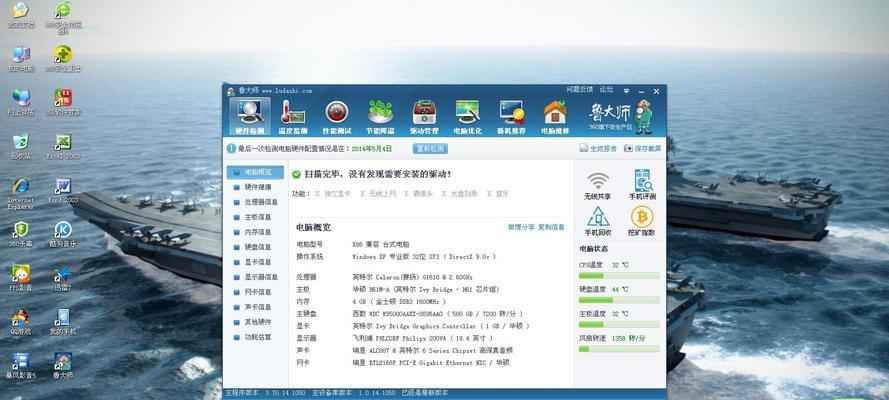Select 硬盘信息 in the sidebar
Viewport: 889px width, 400px height.
(255, 247)
